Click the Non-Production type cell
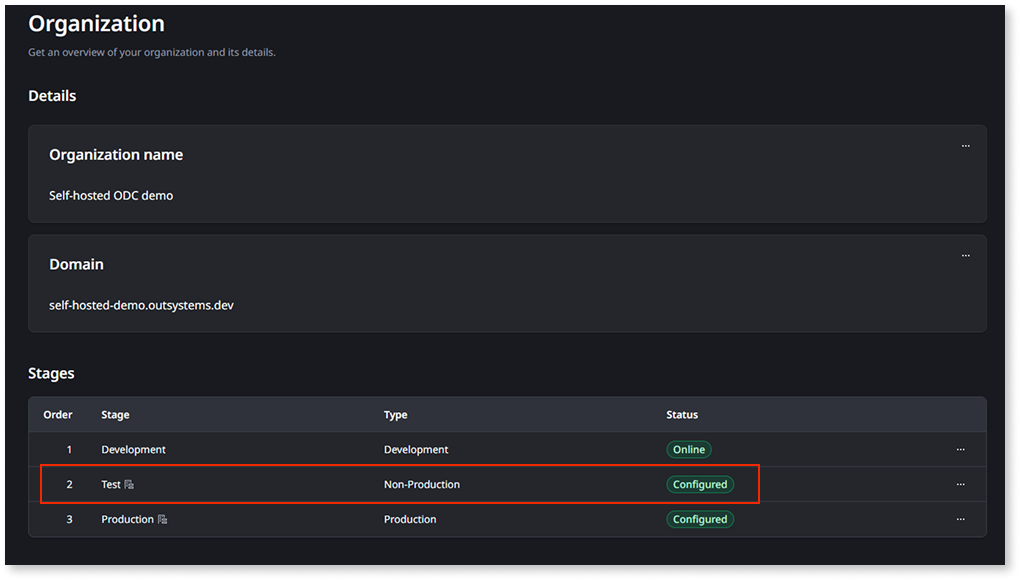 coord(422,484)
